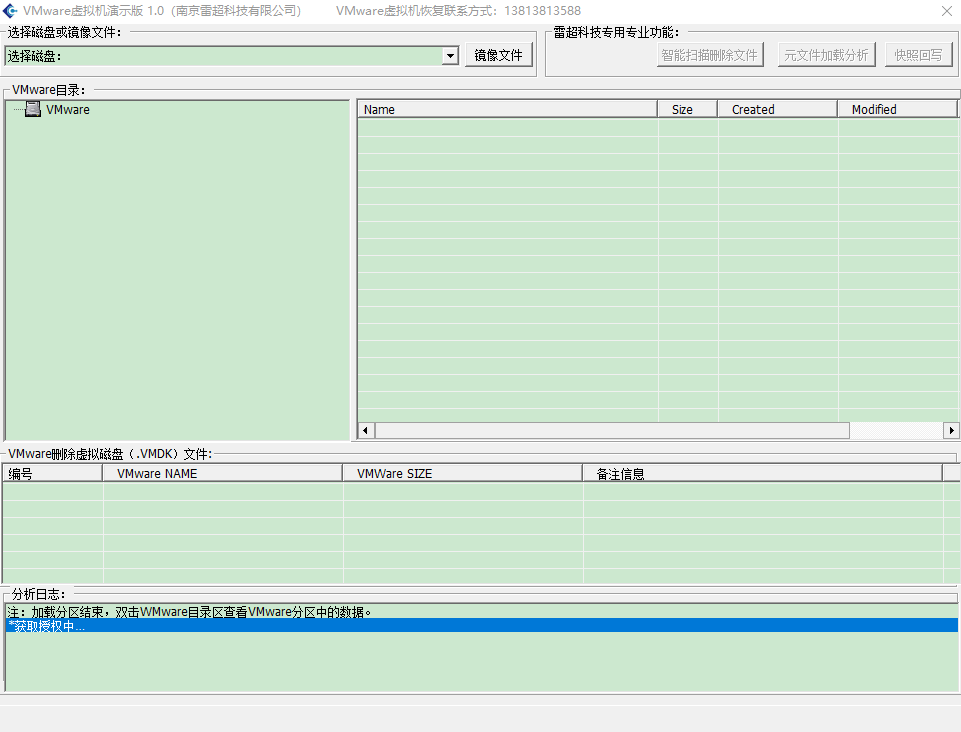Viewport: 961px width, 732px height.
Task: Select the VMware disk icon in directory tree
Action: (x=33, y=110)
